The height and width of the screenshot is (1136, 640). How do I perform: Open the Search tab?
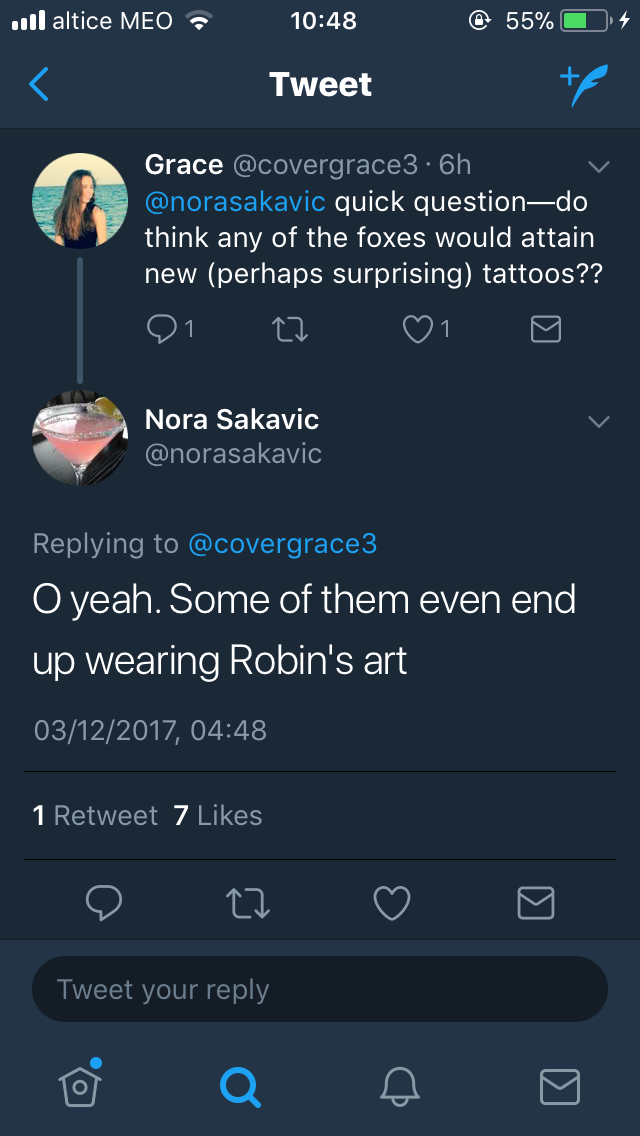point(239,1085)
